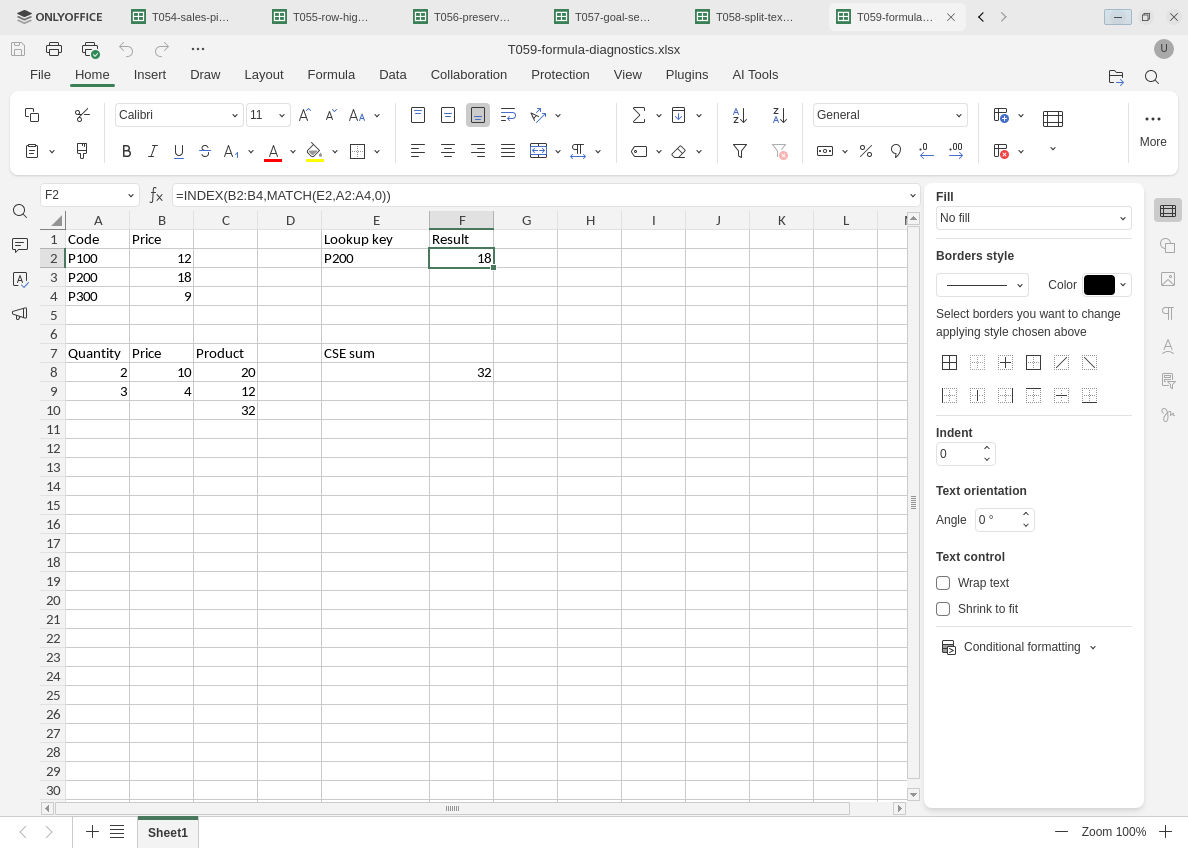Click Sort ascending icon

740,115
